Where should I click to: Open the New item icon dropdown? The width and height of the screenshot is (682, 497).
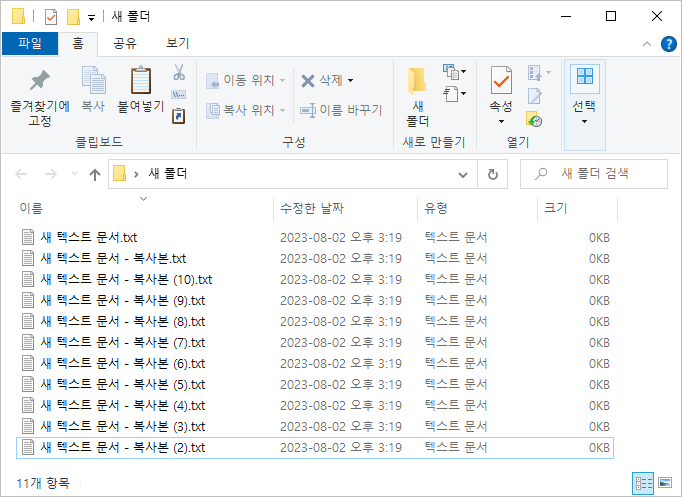[x=455, y=72]
